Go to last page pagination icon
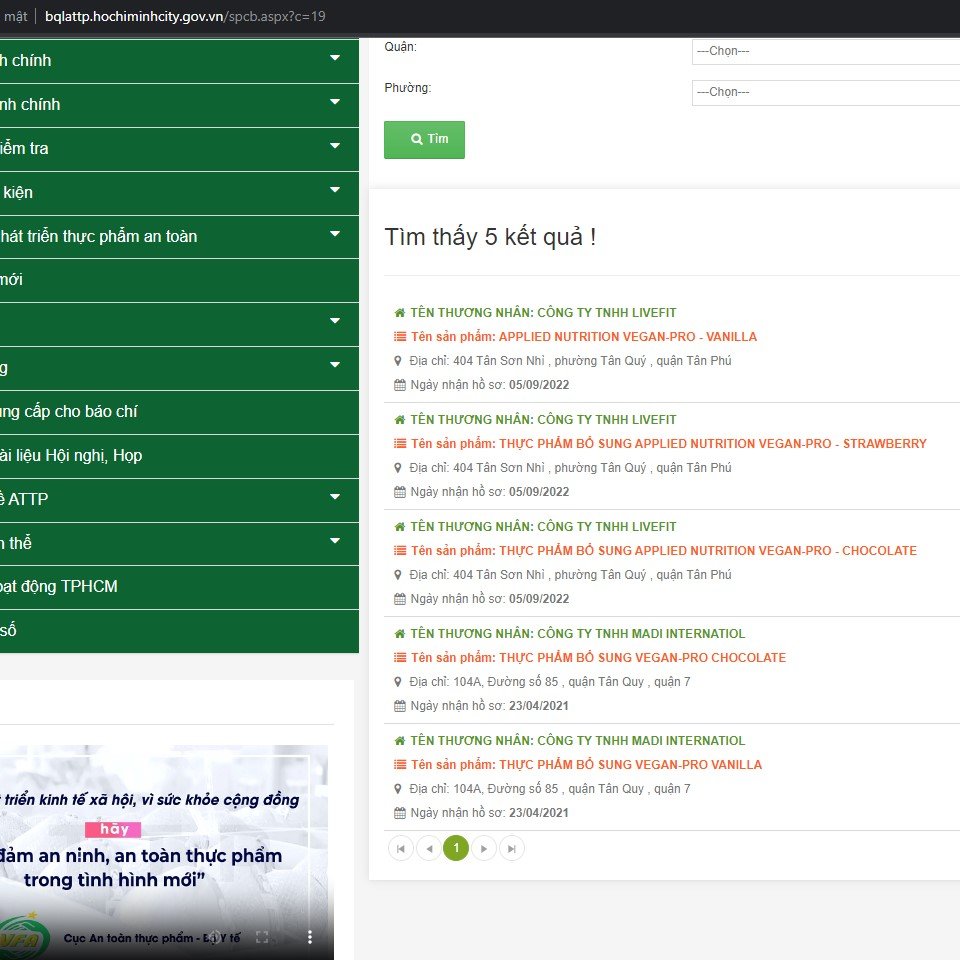Viewport: 960px width, 960px height. click(512, 849)
